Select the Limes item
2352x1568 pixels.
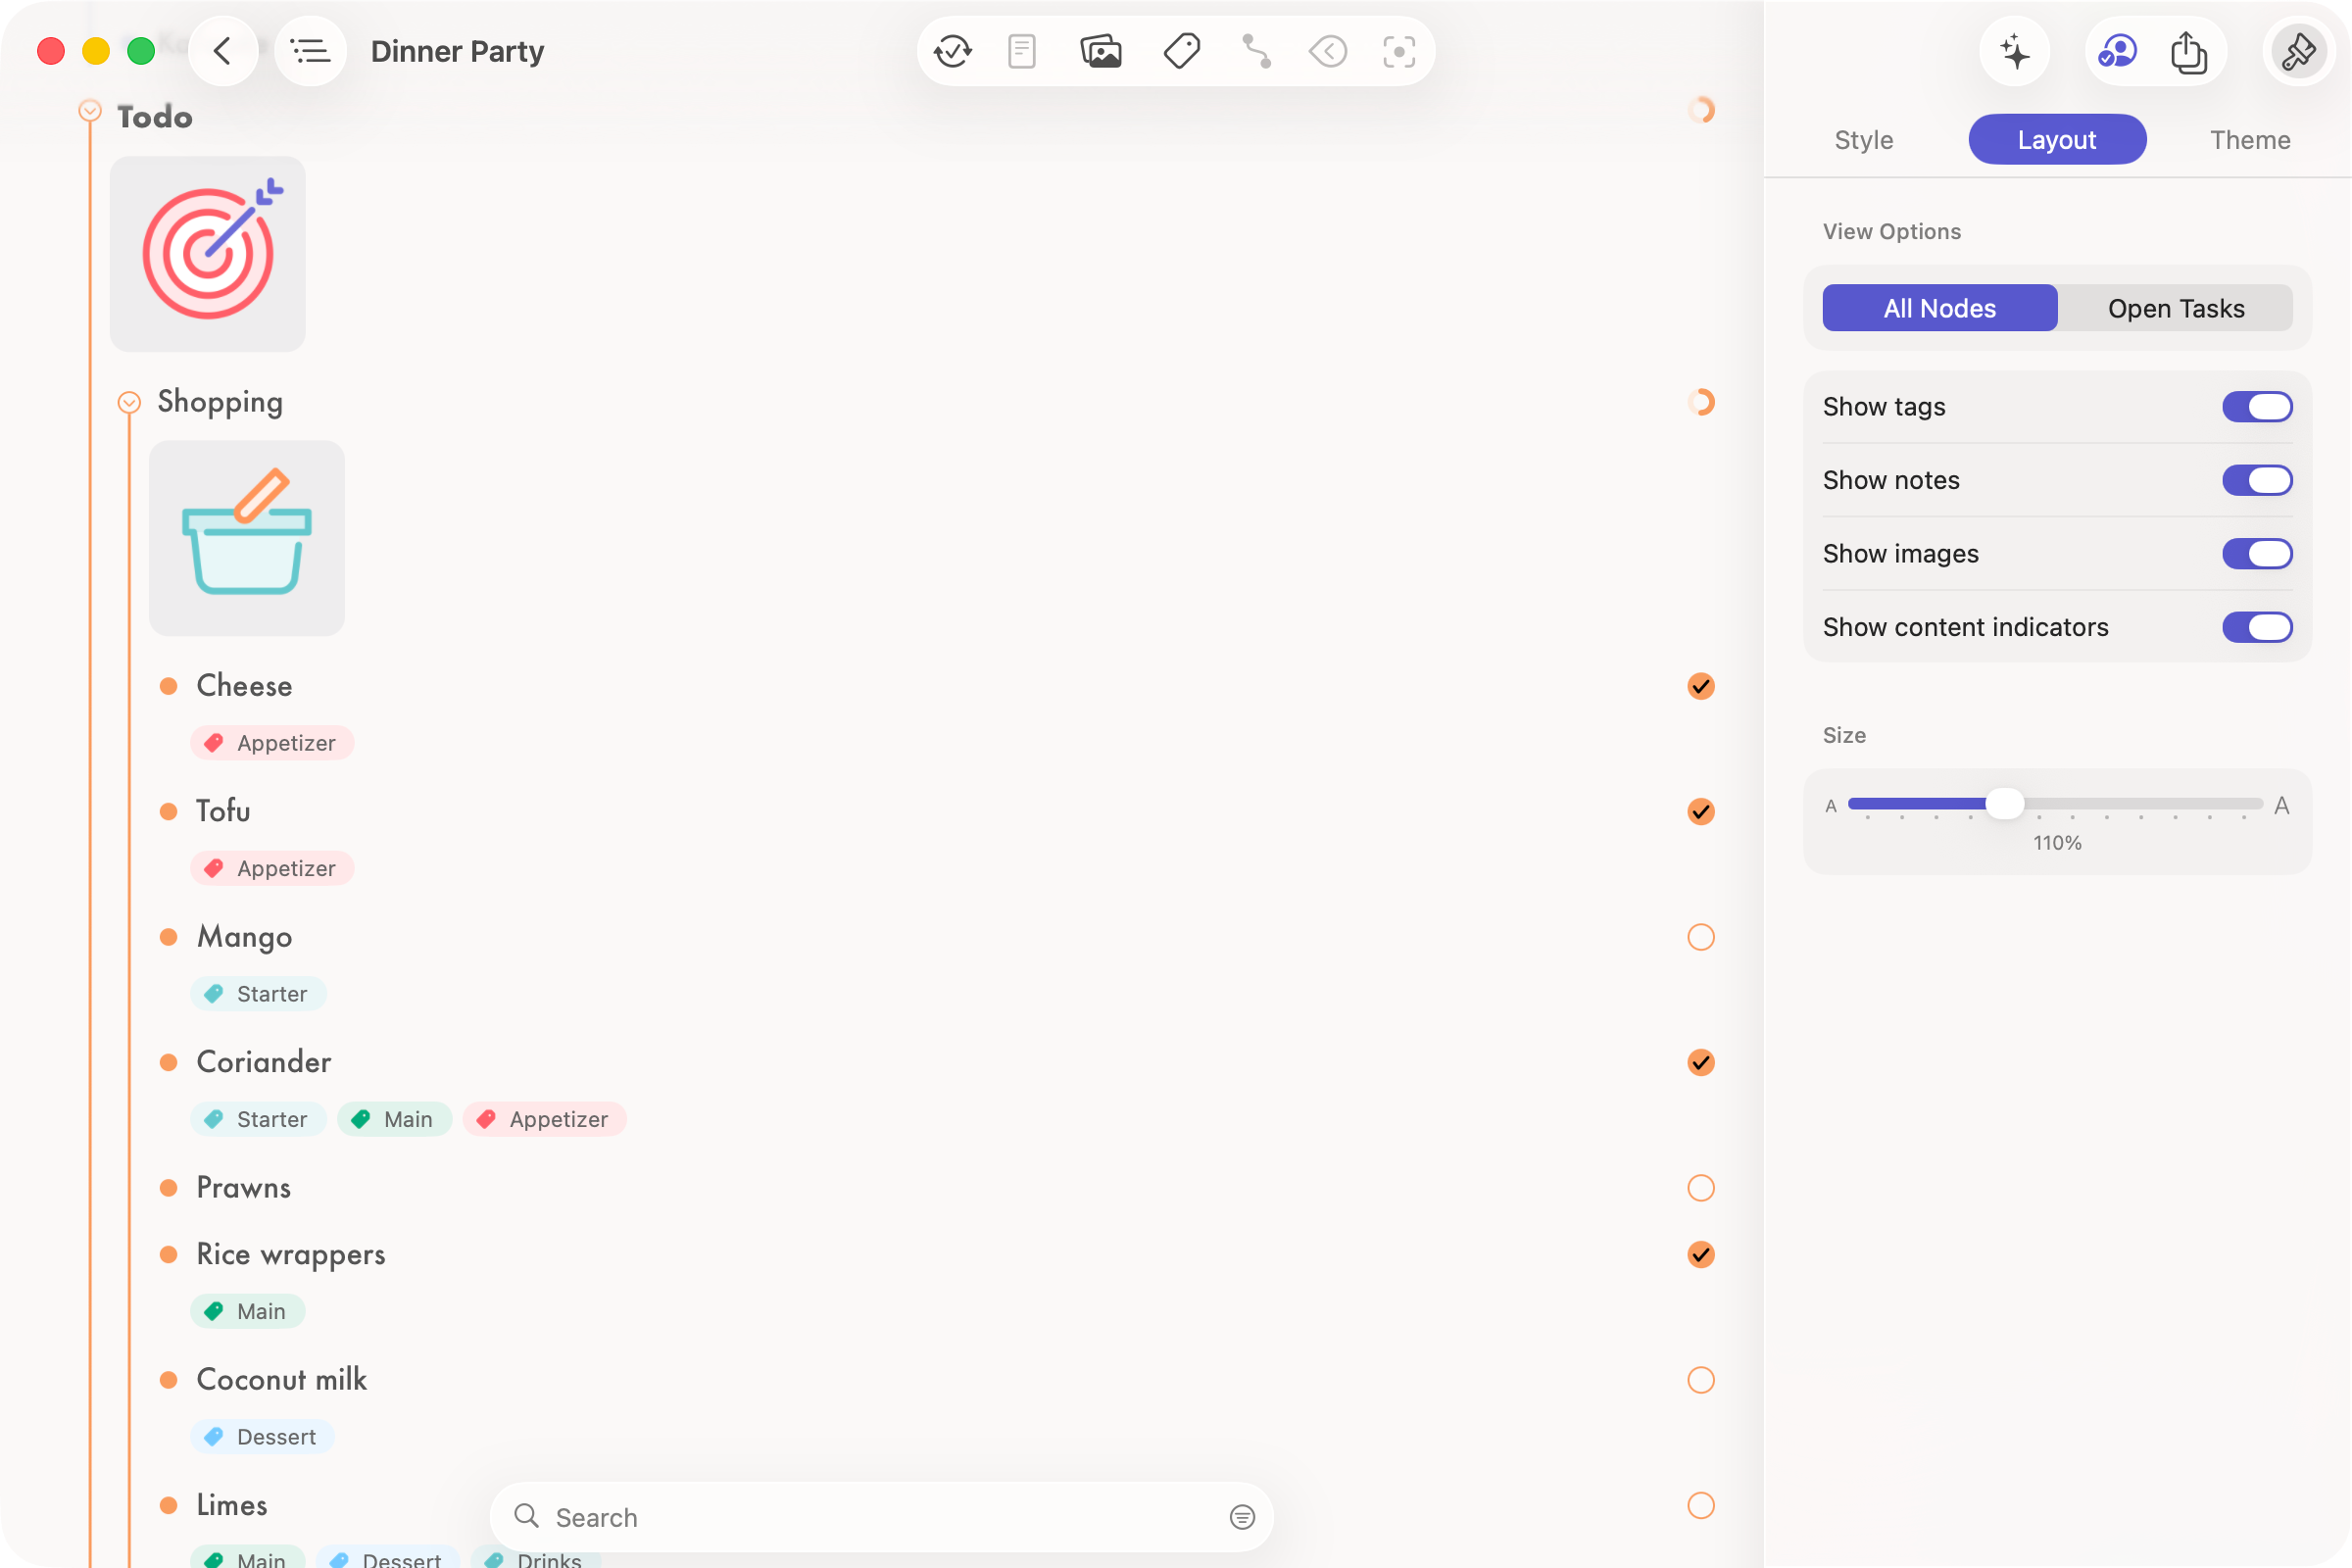[231, 1505]
